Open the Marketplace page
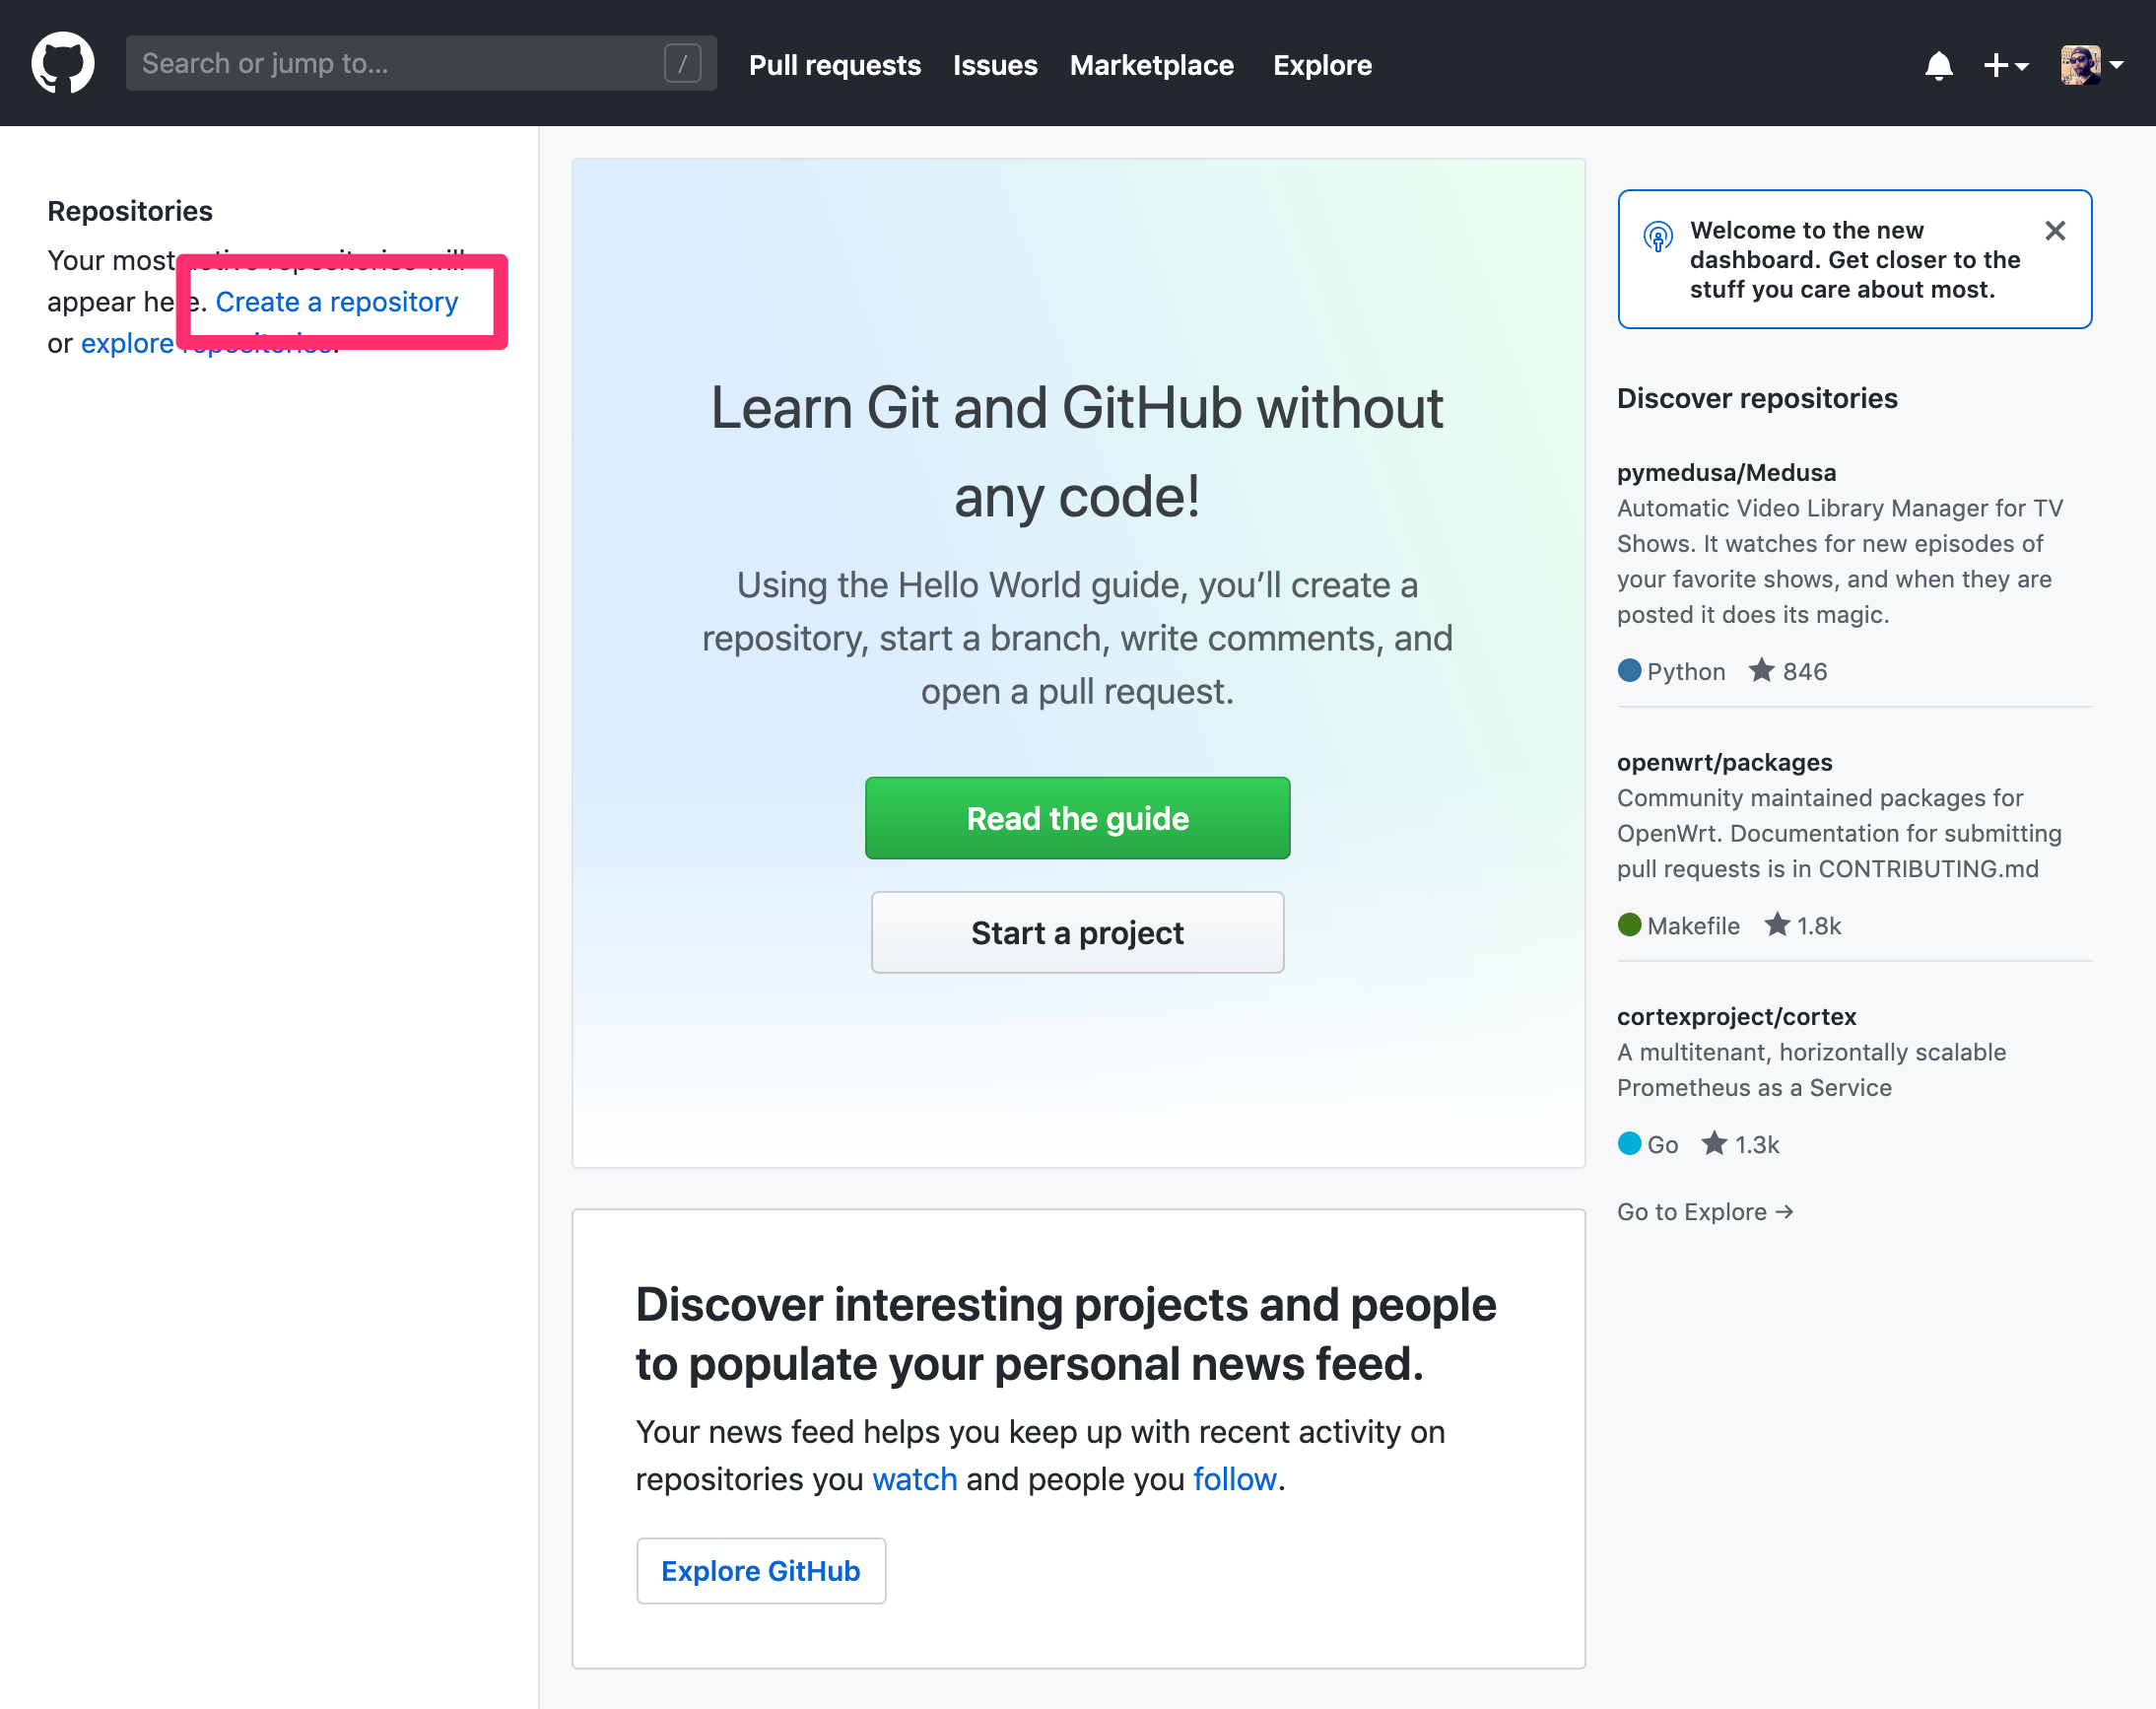2156x1709 pixels. 1152,64
